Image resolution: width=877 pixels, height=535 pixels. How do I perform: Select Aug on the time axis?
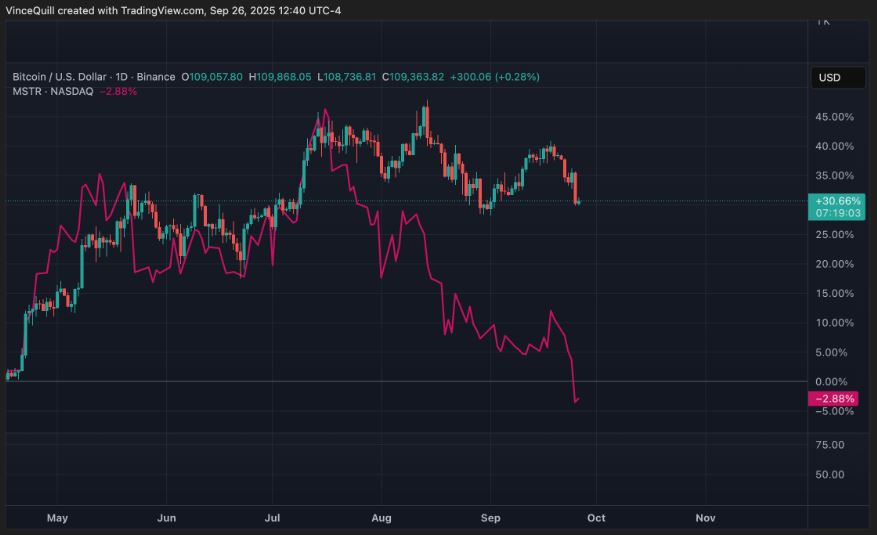(x=381, y=518)
